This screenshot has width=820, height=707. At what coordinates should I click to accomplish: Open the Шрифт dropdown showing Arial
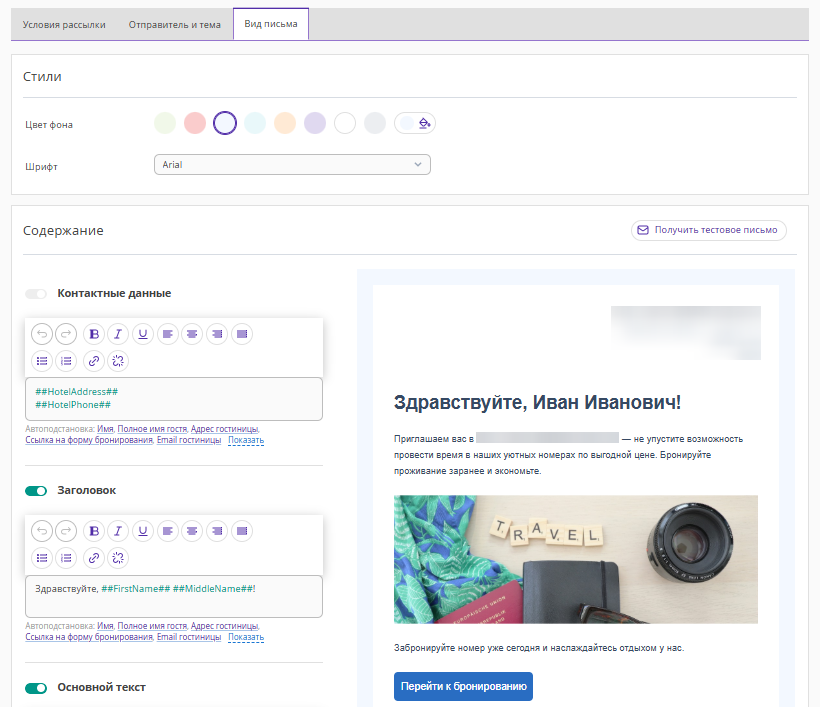coord(292,165)
